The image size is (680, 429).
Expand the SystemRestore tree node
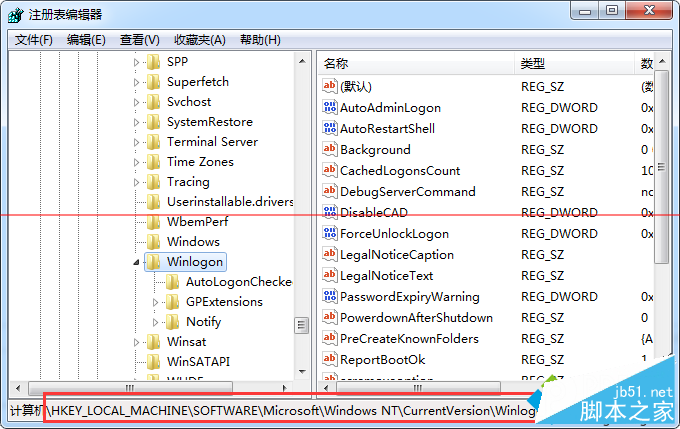coord(137,122)
